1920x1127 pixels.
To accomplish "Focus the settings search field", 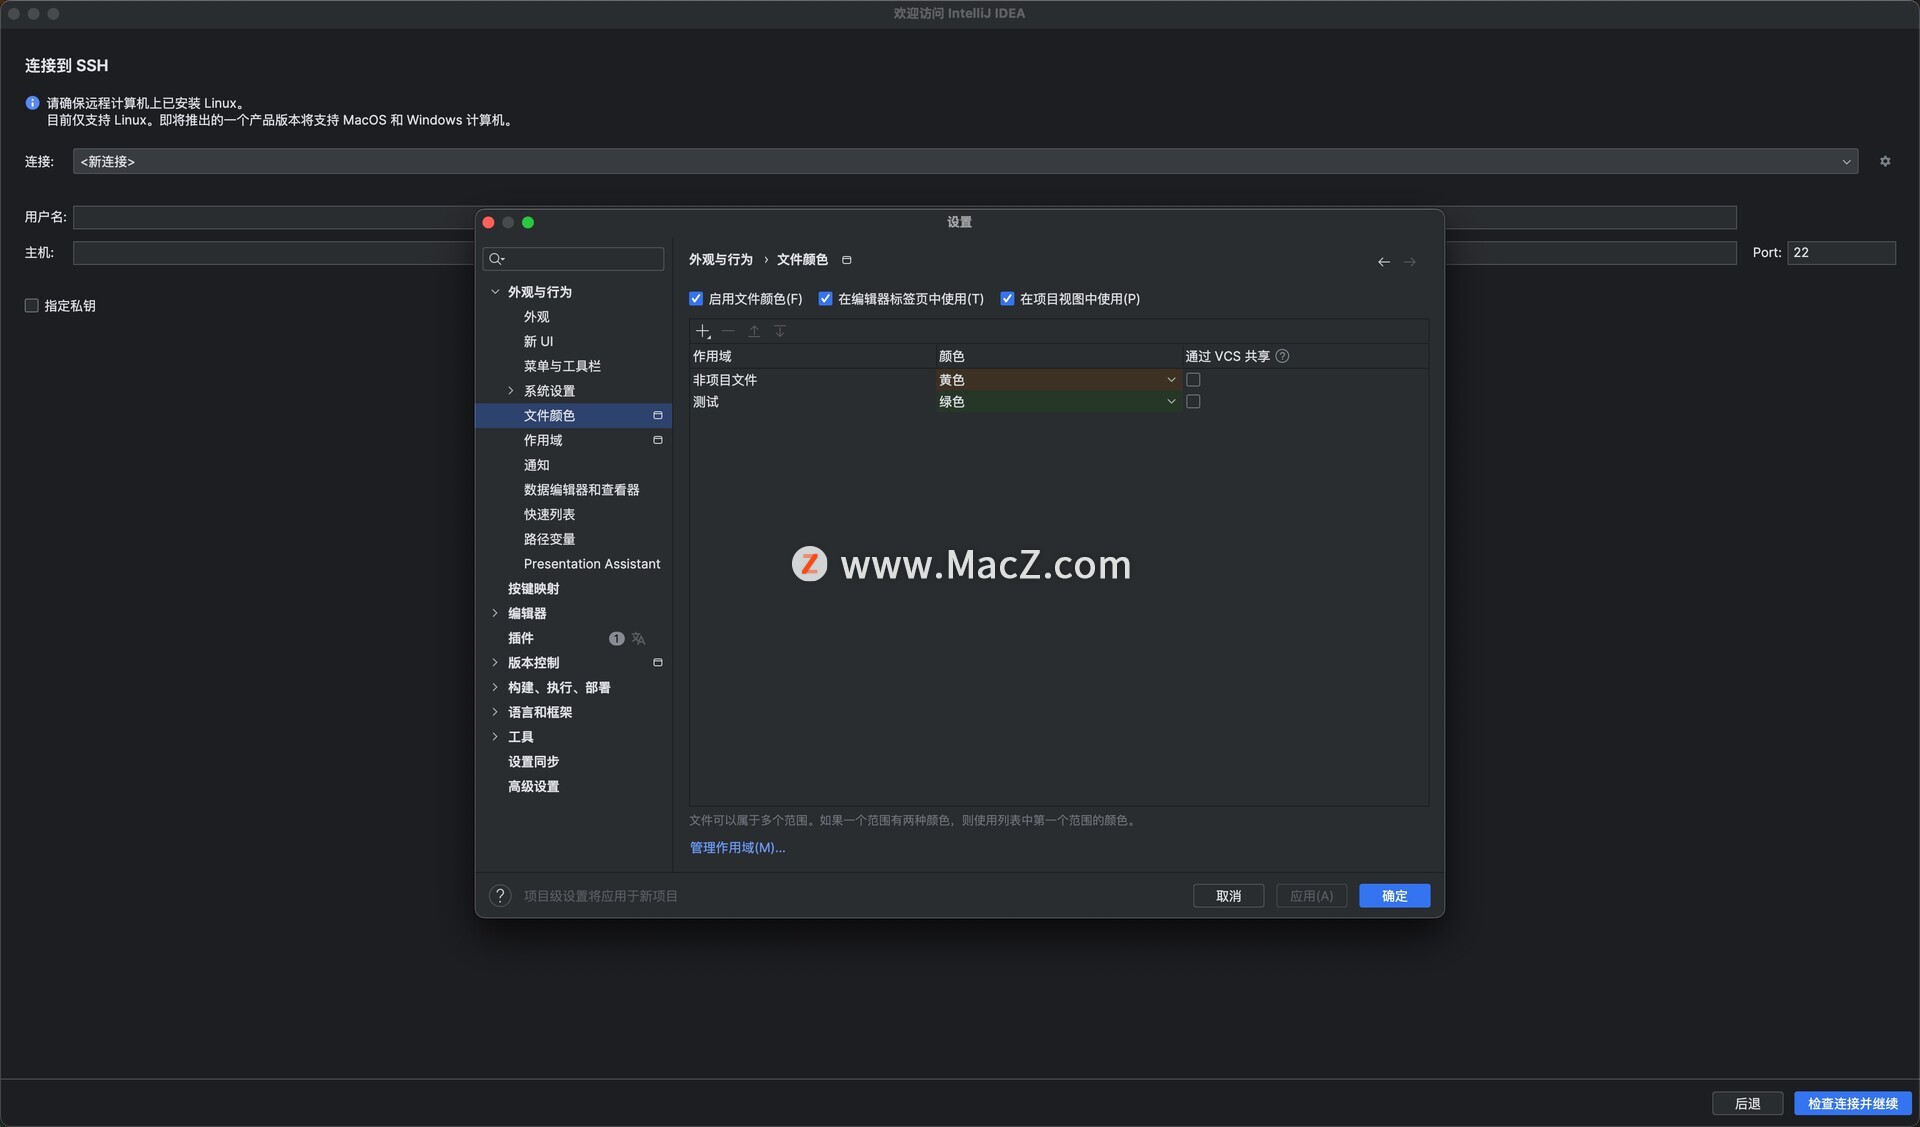I will point(573,259).
